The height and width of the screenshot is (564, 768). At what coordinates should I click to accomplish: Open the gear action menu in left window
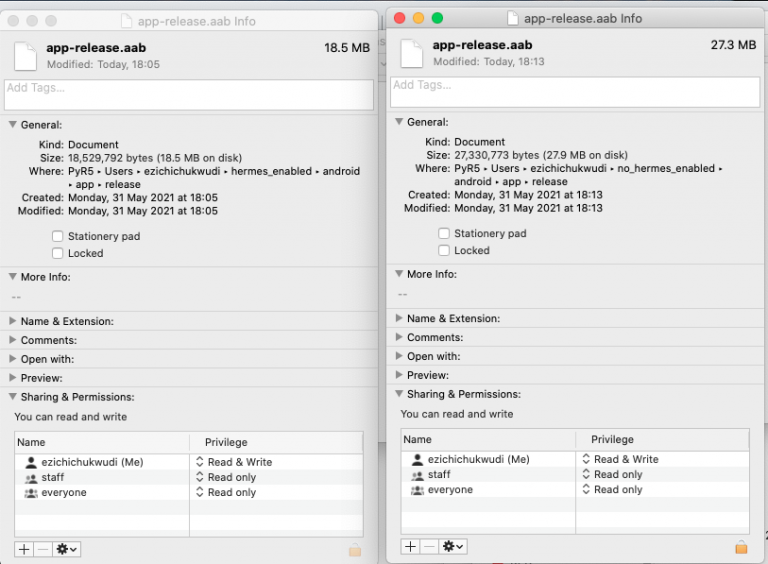click(66, 549)
